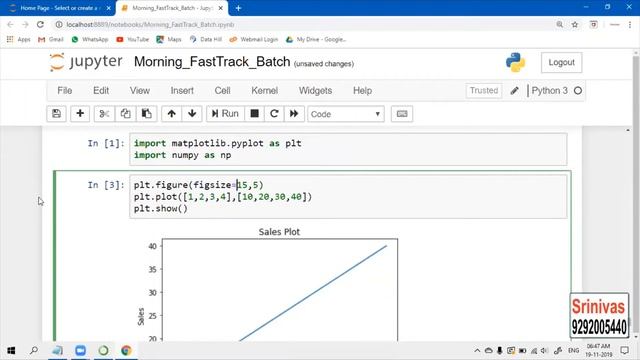Click the Python 3 kernel name
Viewport: 640px width, 360px height.
pos(549,91)
